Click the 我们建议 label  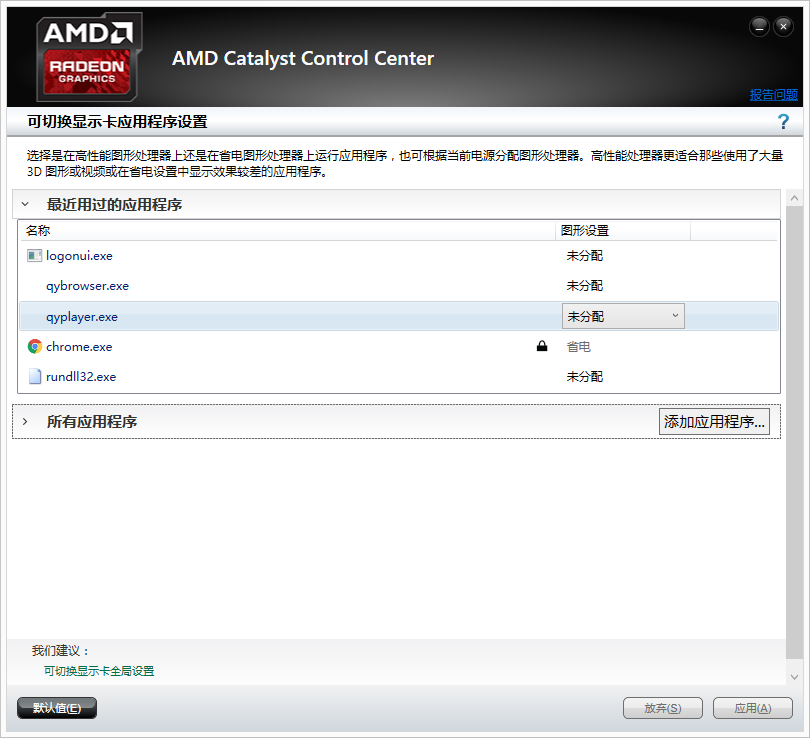coord(60,651)
